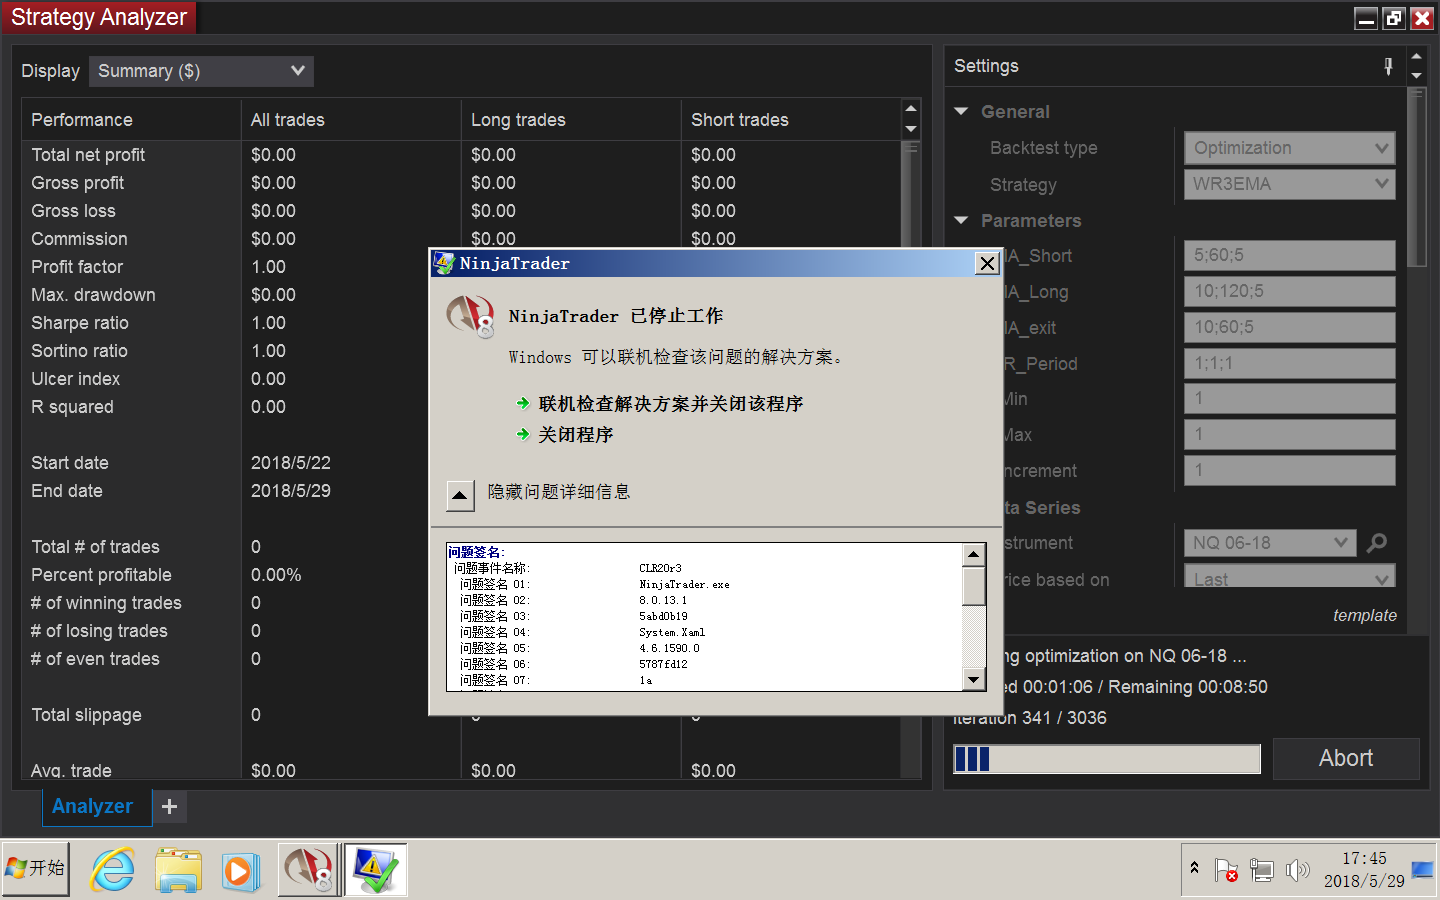
Task: Open the Display Summary ($) dropdown
Action: click(201, 71)
